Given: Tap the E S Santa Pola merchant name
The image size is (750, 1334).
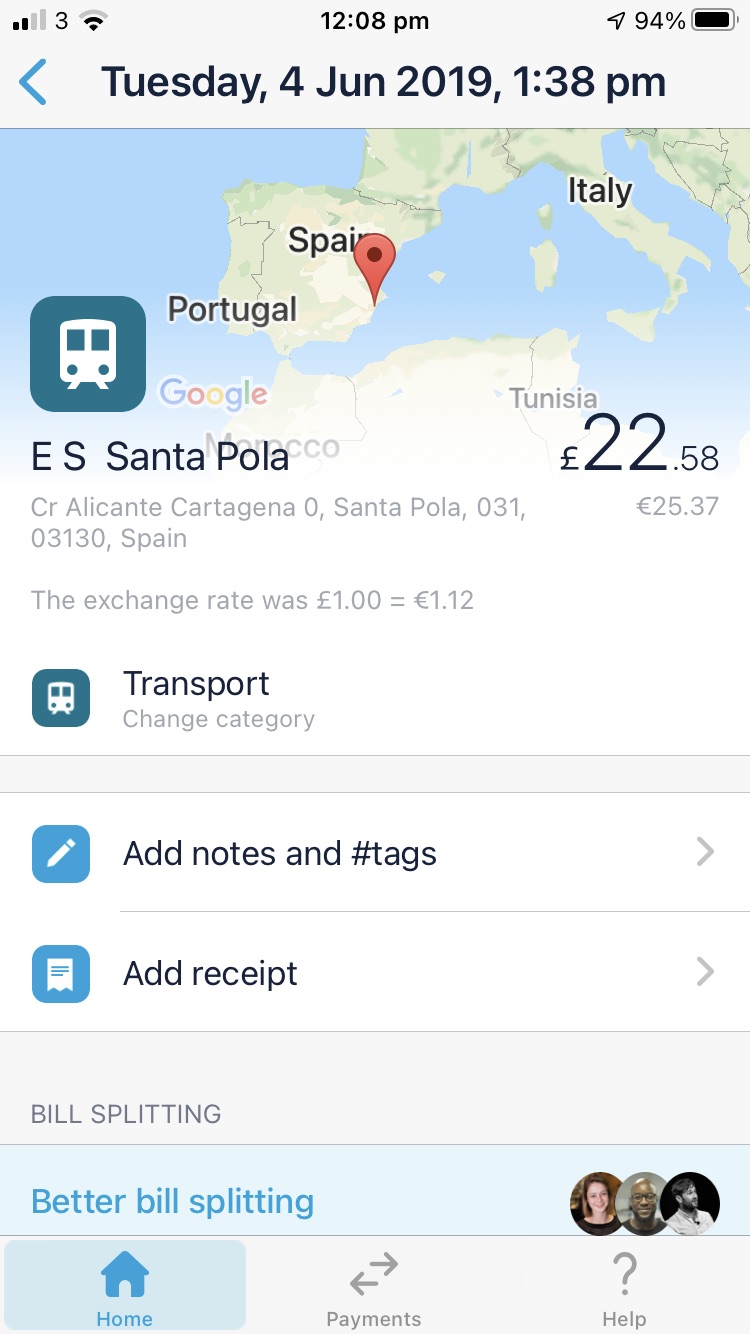Looking at the screenshot, I should click(160, 457).
